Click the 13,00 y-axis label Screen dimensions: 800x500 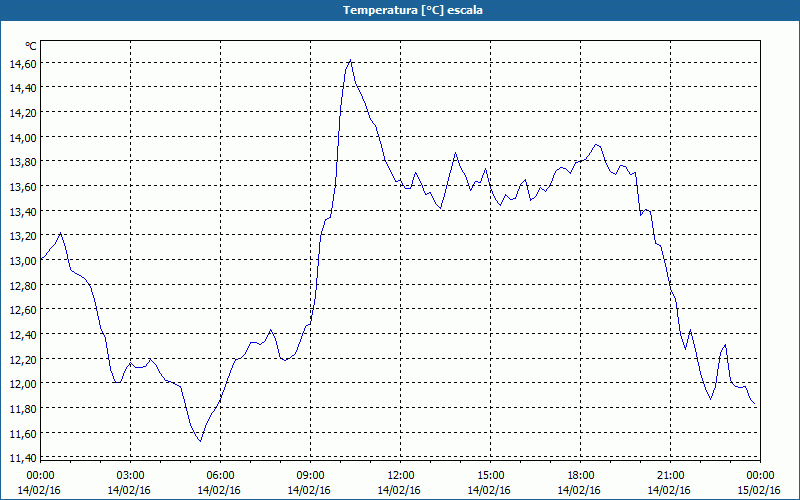coord(23,261)
